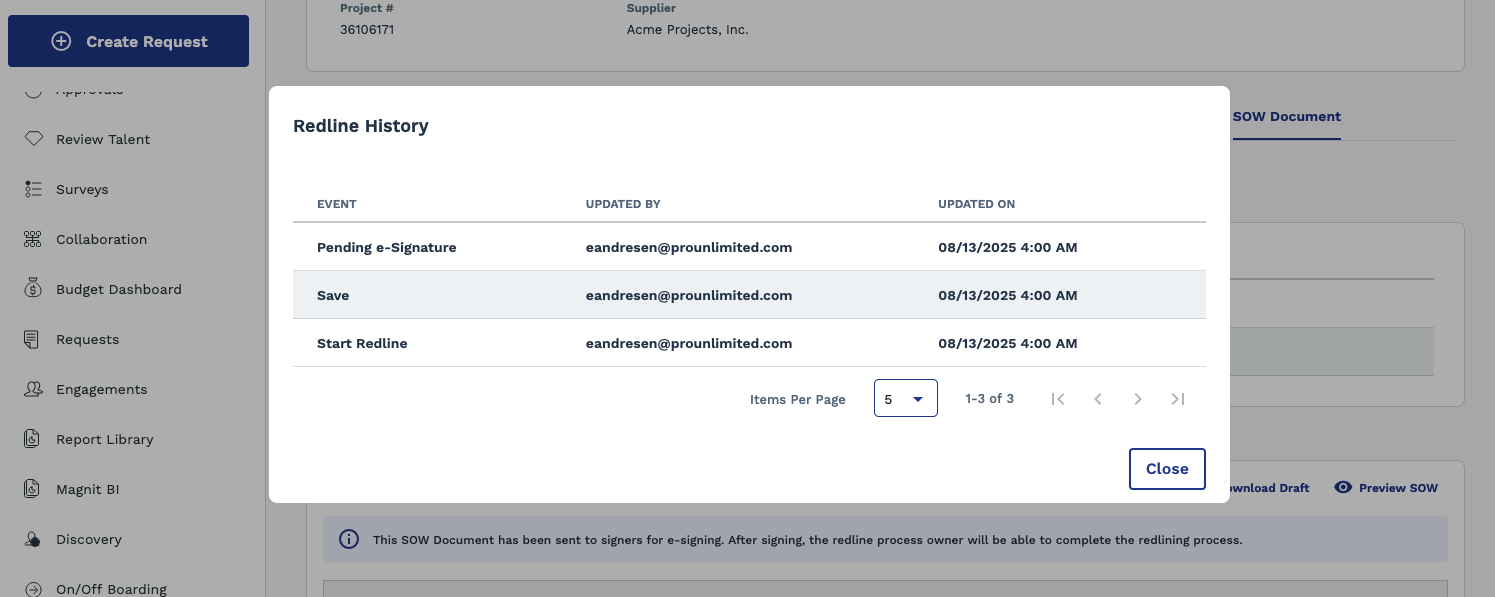The width and height of the screenshot is (1495, 597).
Task: Close the Redline History dialog
Action: 1166,469
